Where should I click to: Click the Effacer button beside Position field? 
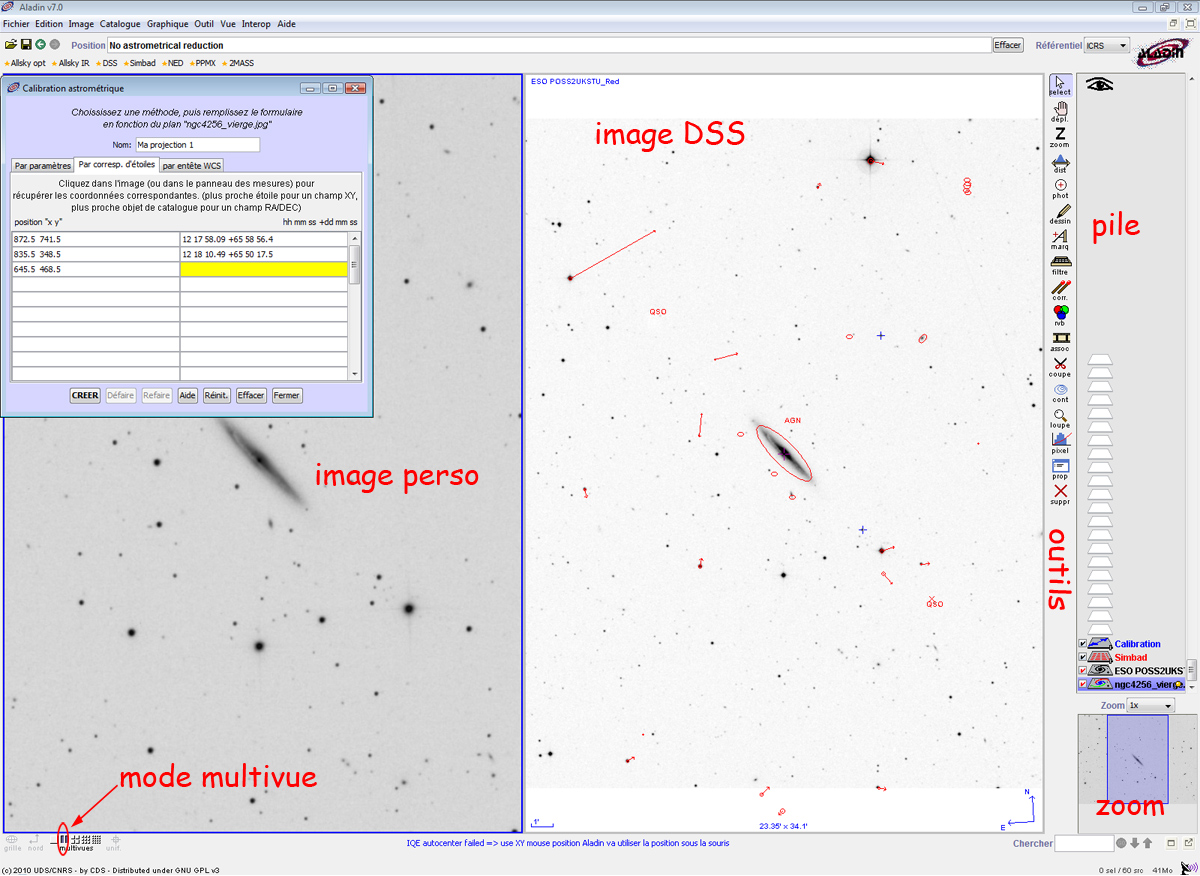point(1008,45)
